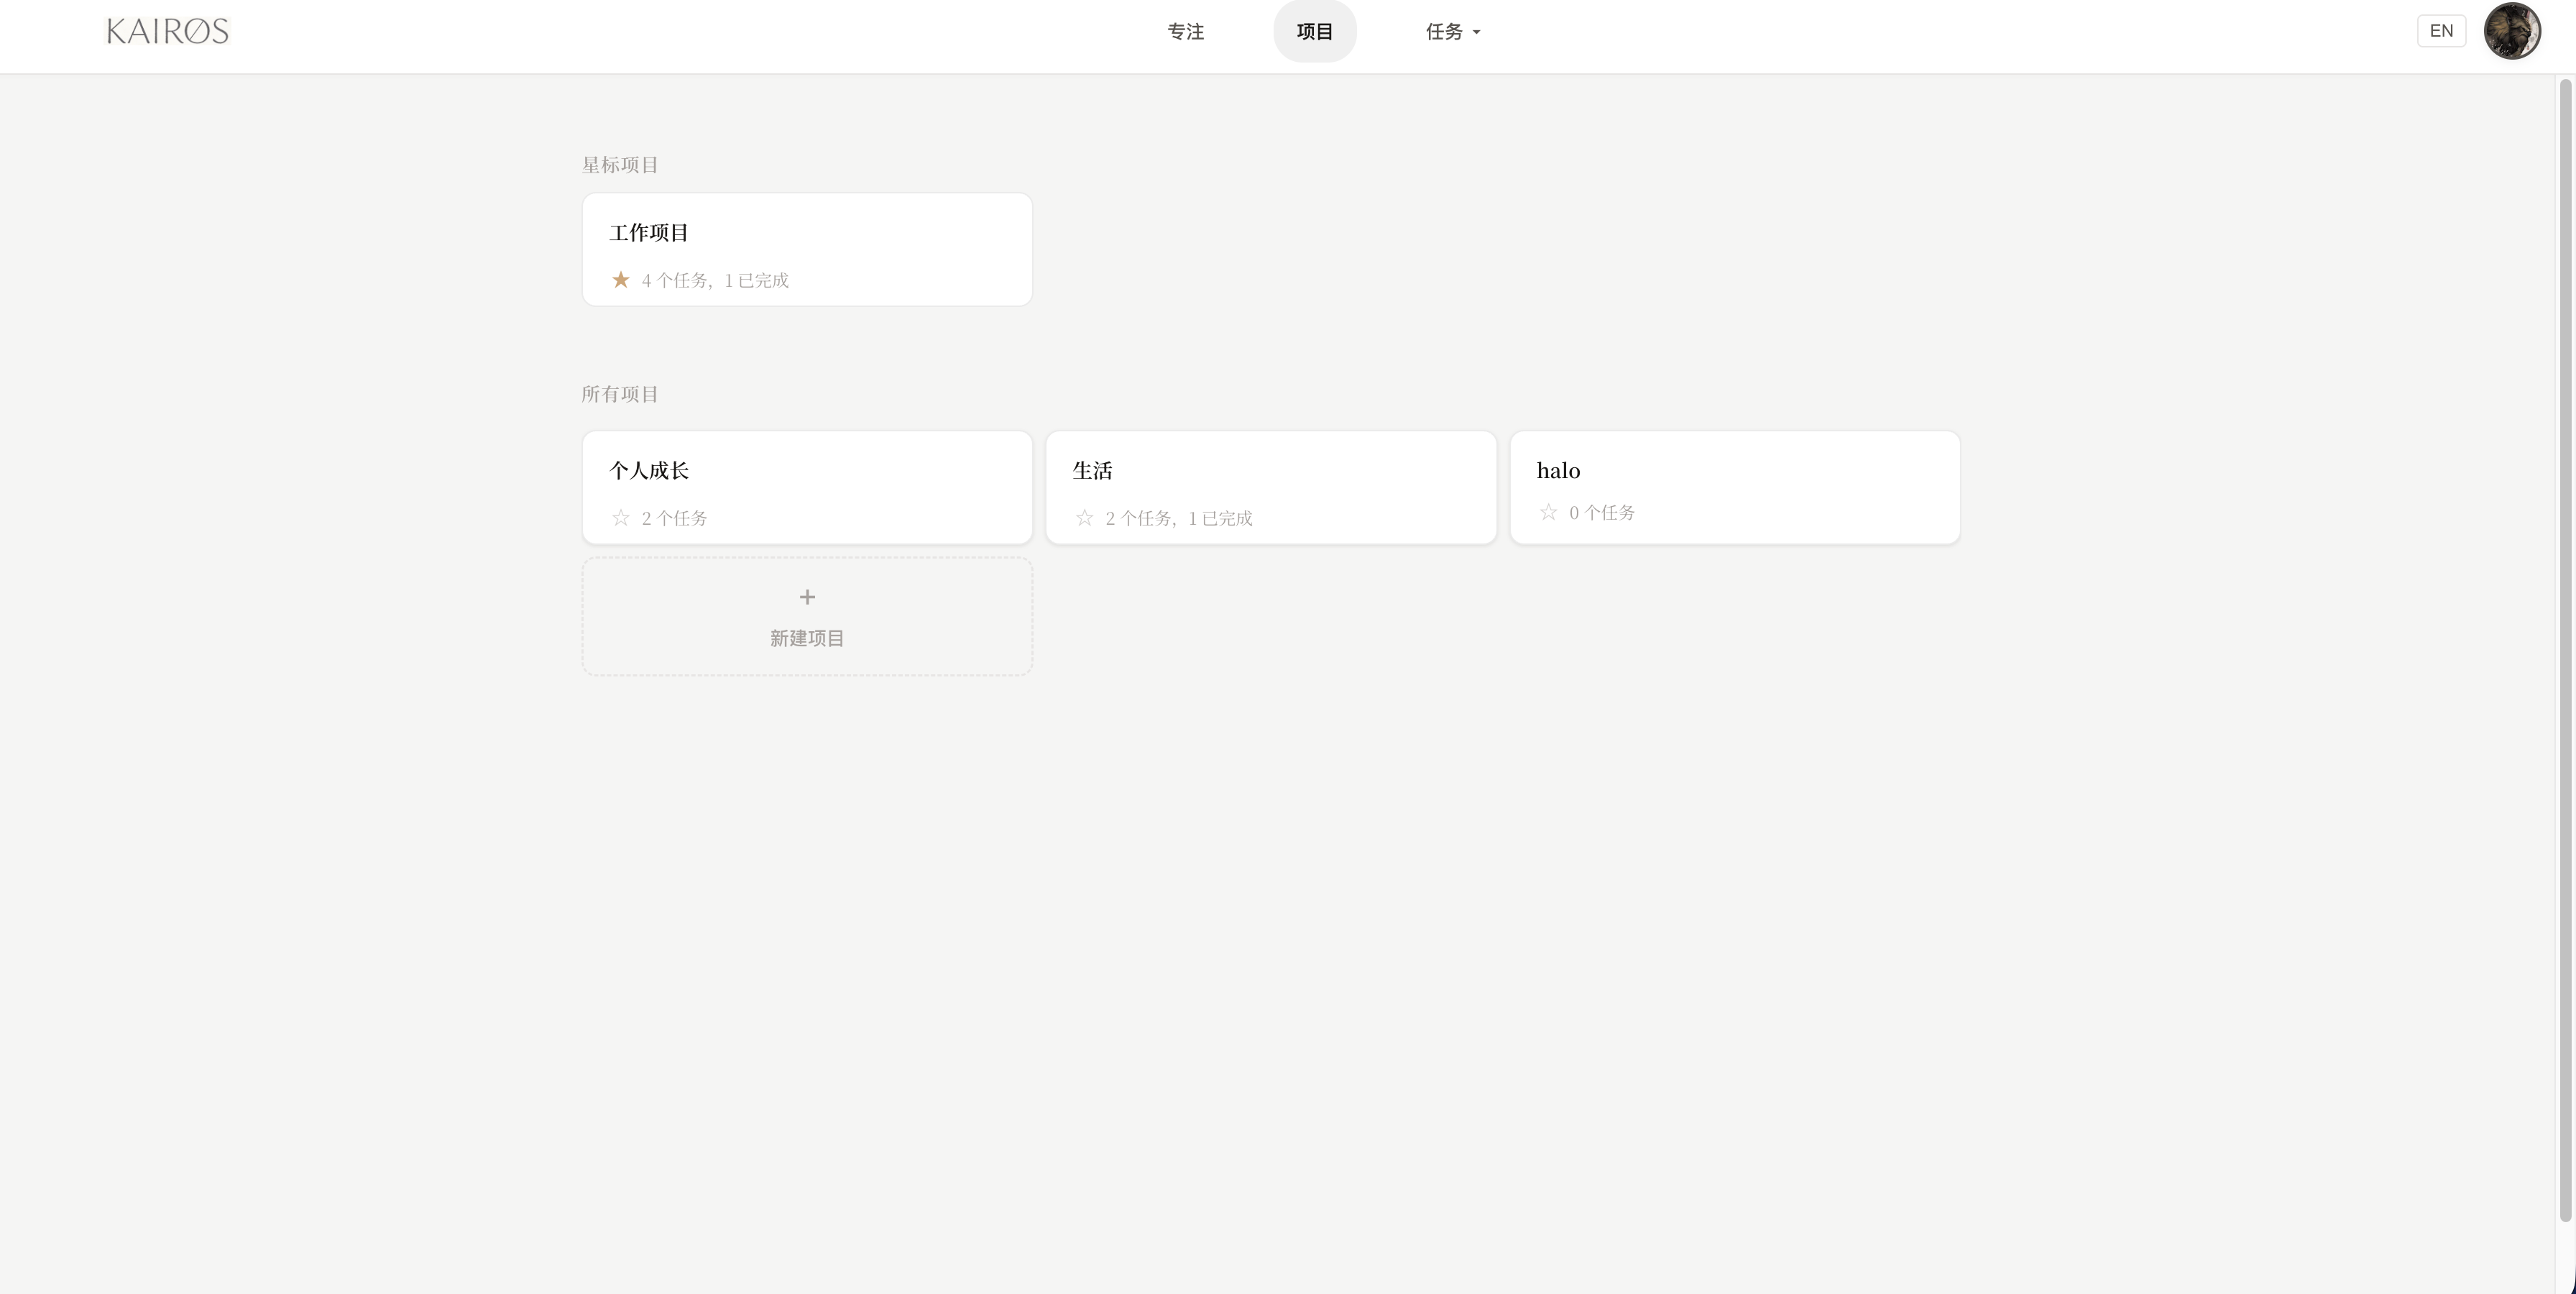
Task: Expand the 任务 dropdown arrow
Action: coord(1476,32)
